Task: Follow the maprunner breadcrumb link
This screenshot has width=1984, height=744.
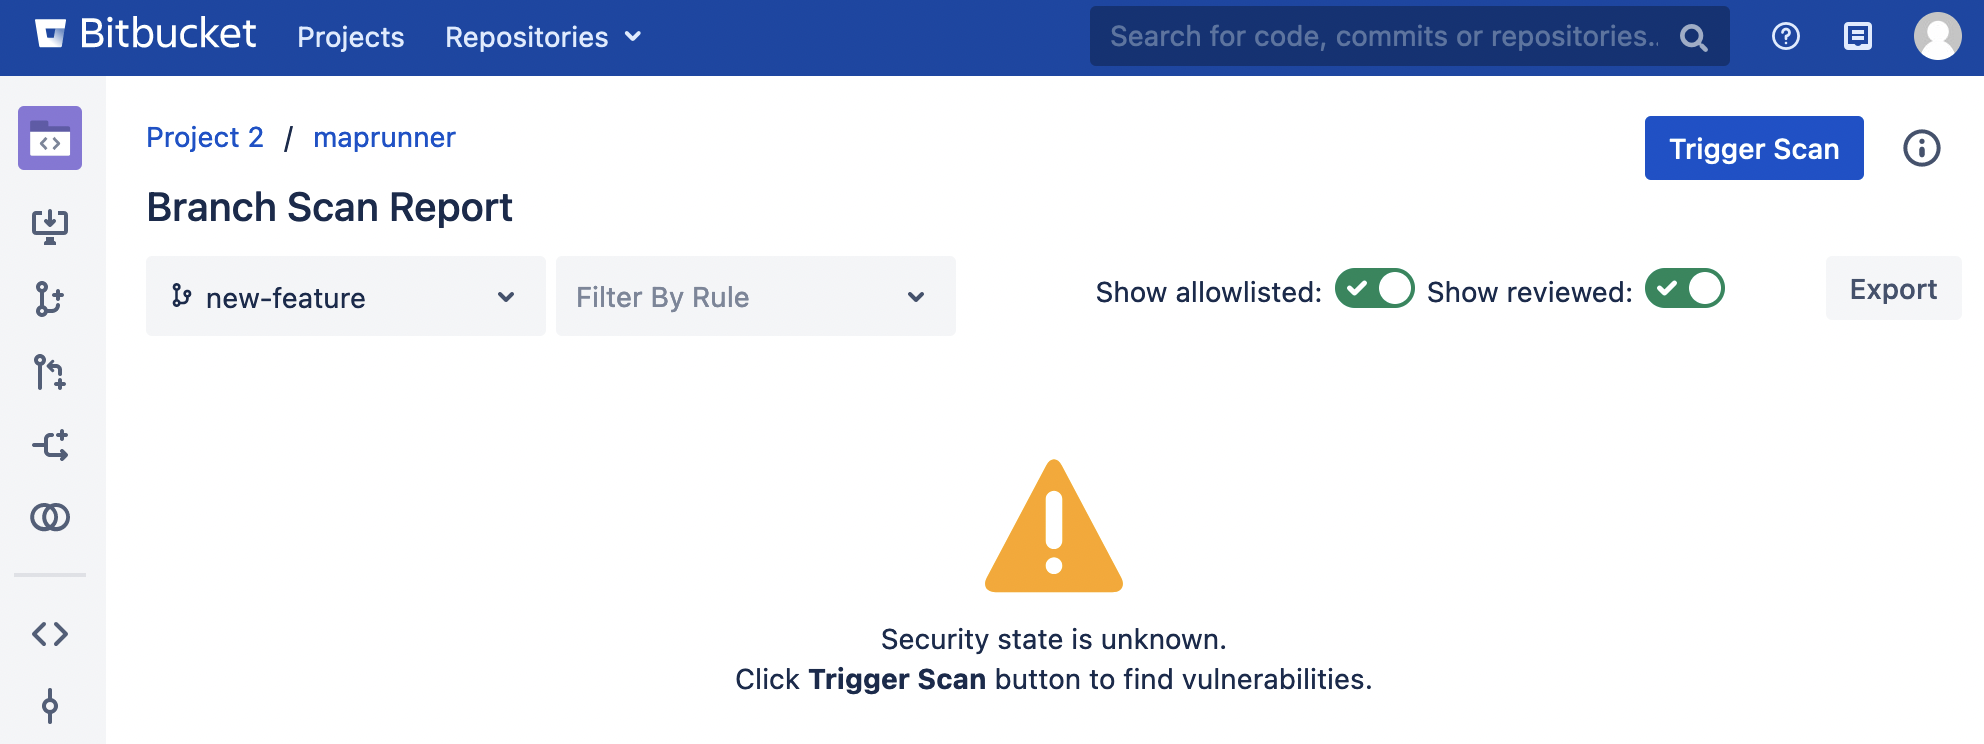Action: click(x=384, y=138)
